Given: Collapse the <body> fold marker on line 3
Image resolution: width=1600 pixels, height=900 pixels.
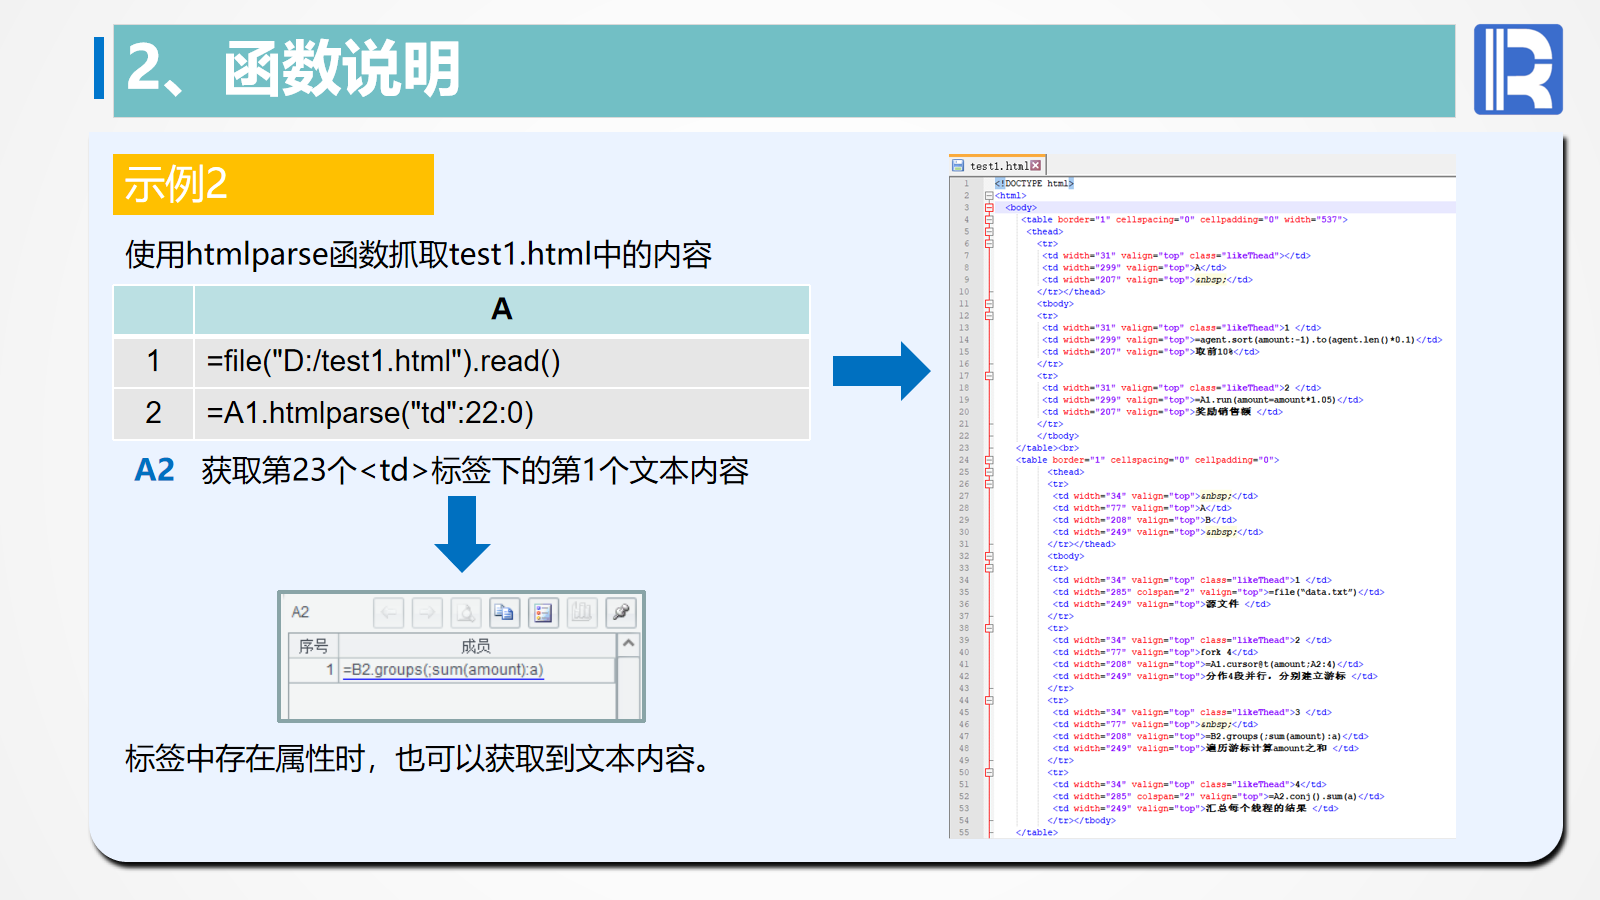Looking at the screenshot, I should point(989,208).
